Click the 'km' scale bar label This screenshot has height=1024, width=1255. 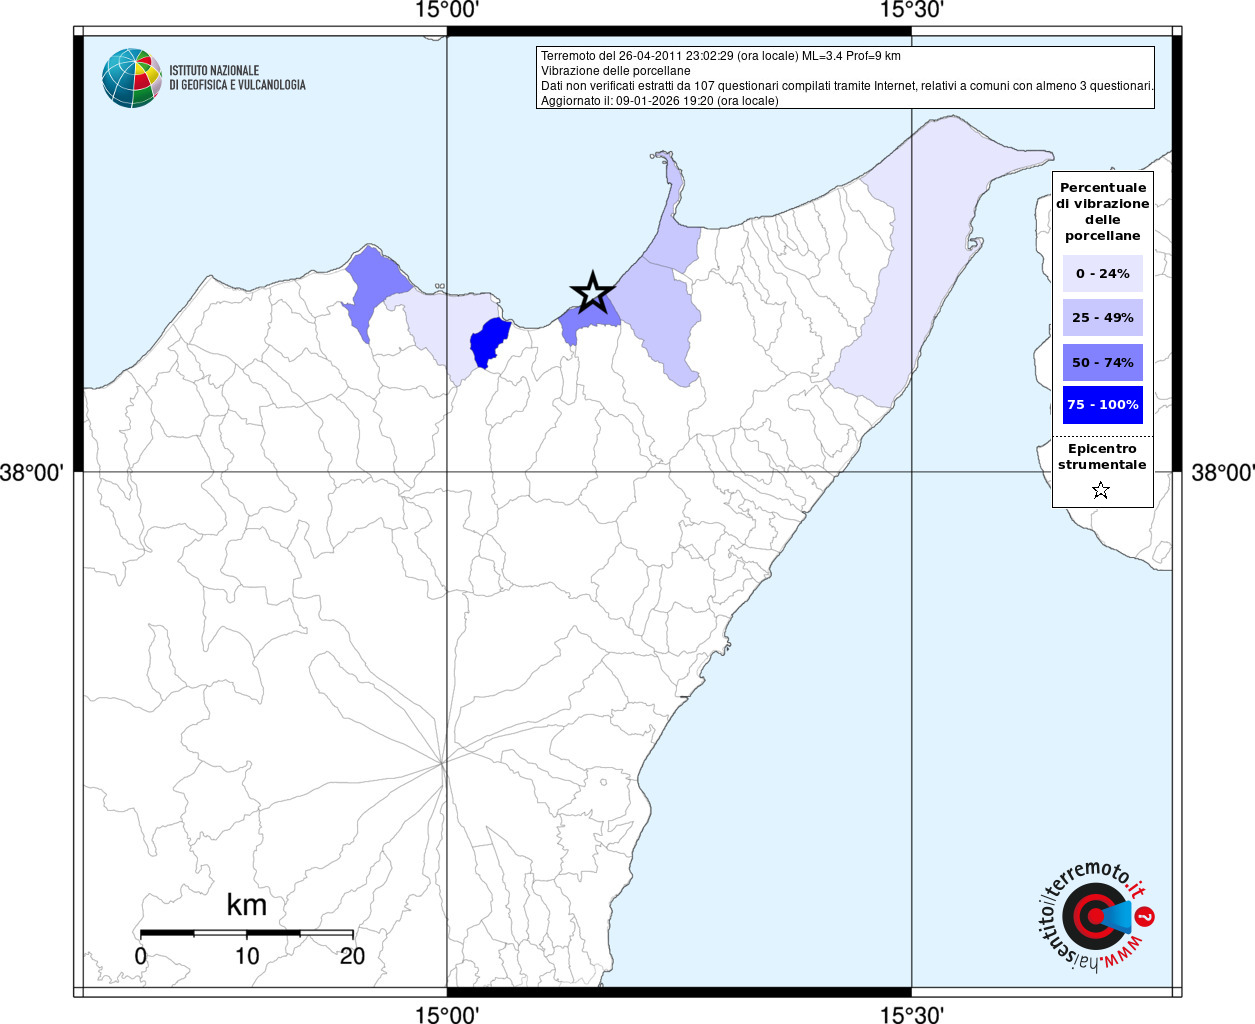coord(246,905)
